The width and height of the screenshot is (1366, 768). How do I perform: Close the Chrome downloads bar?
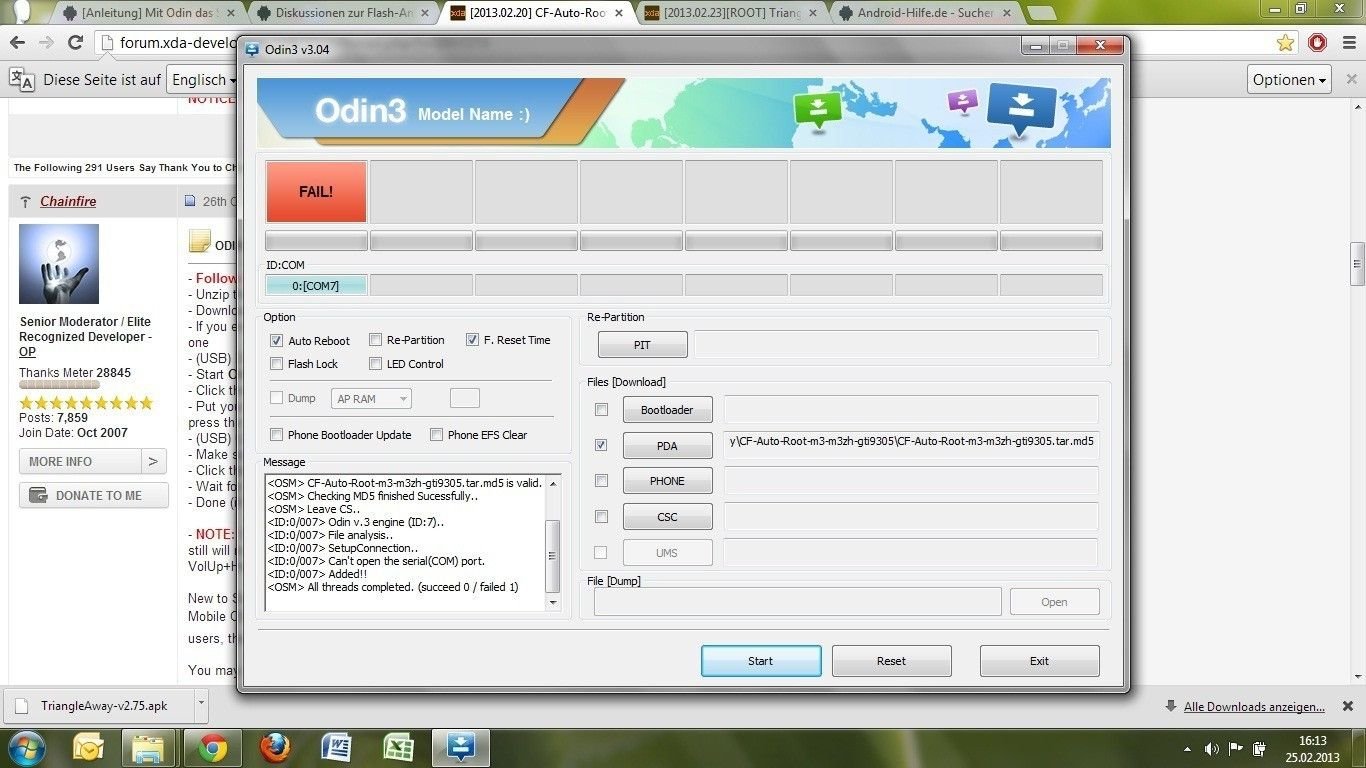(1347, 706)
